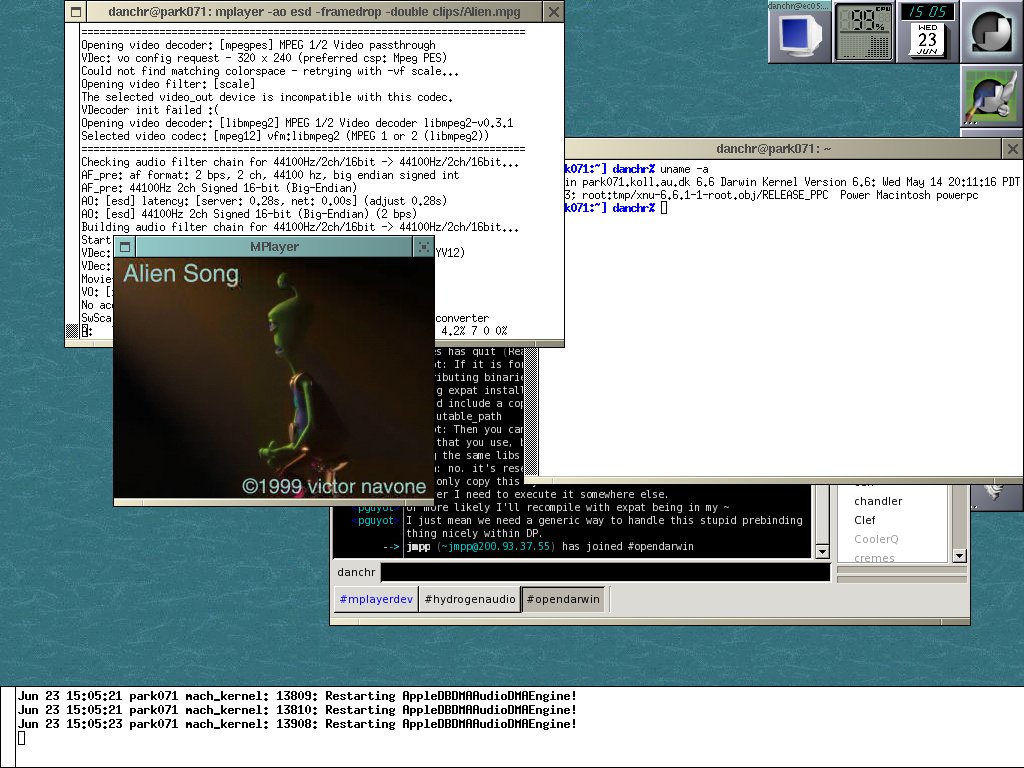
Task: Click the MPlayer window's left titlebar button
Action: tap(125, 247)
